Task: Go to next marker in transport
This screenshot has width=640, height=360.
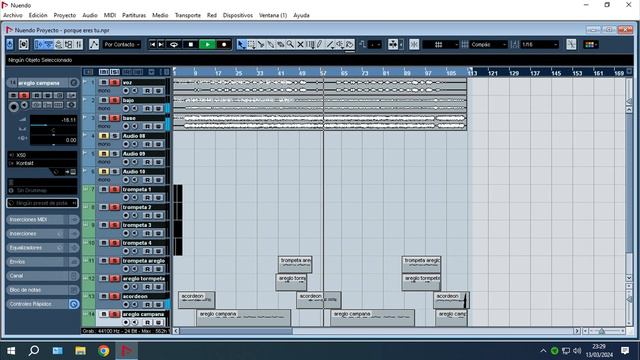Action: [x=161, y=44]
